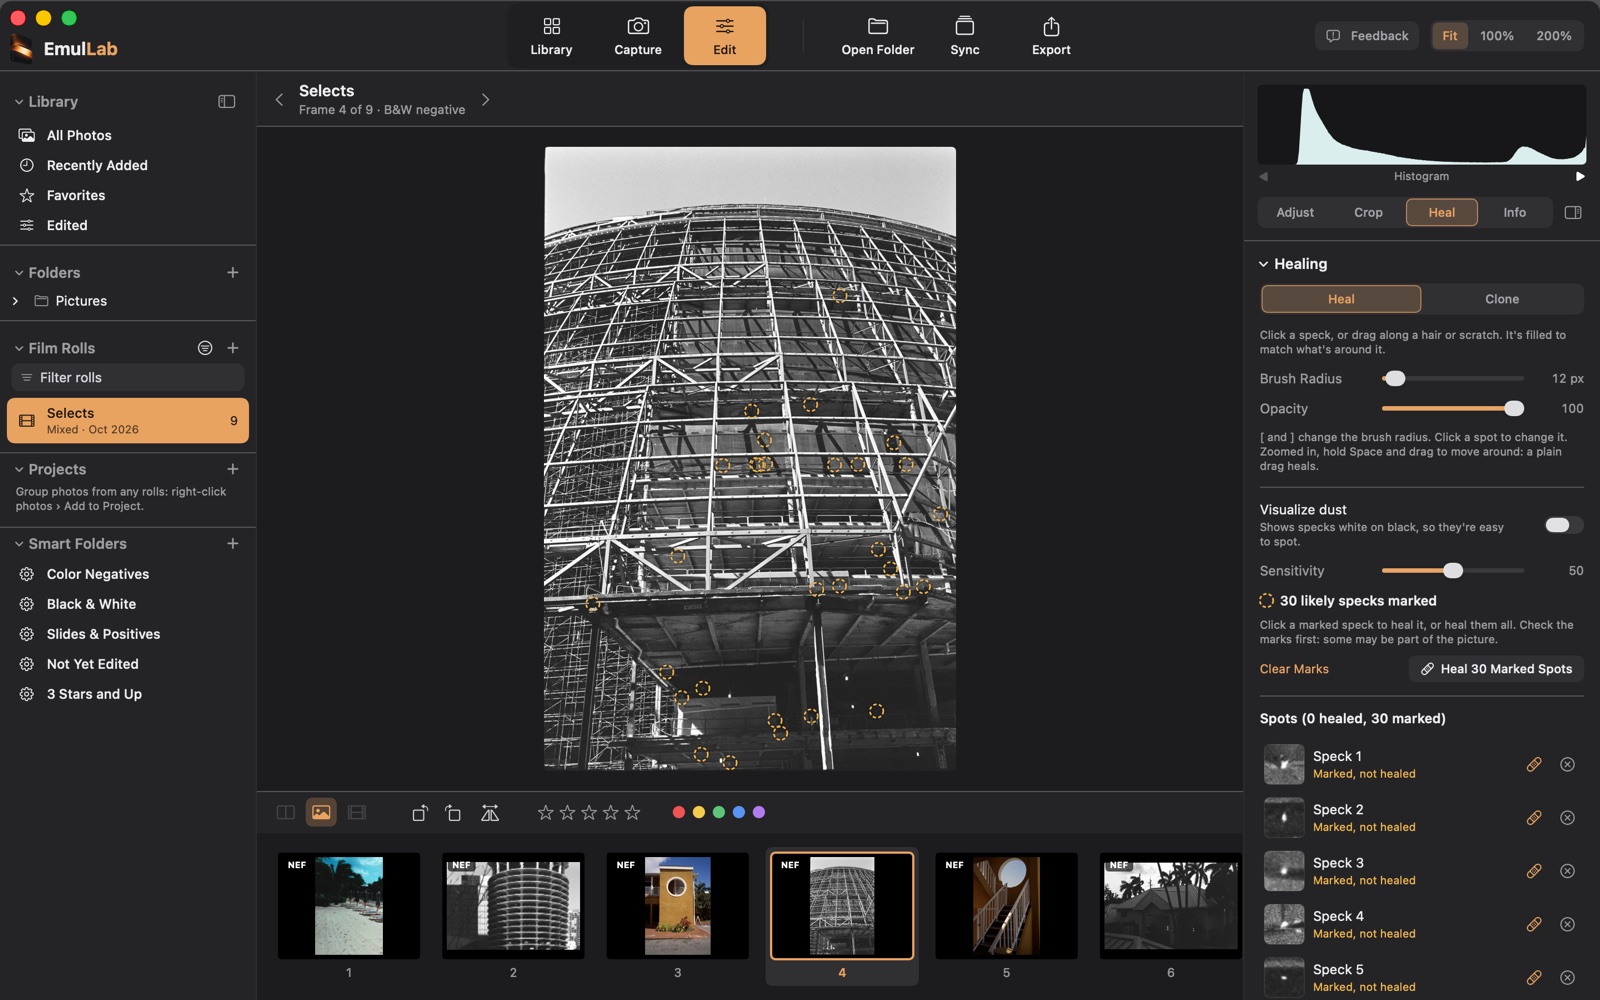Add a new folder with plus icon
The image size is (1600, 1000).
[233, 272]
